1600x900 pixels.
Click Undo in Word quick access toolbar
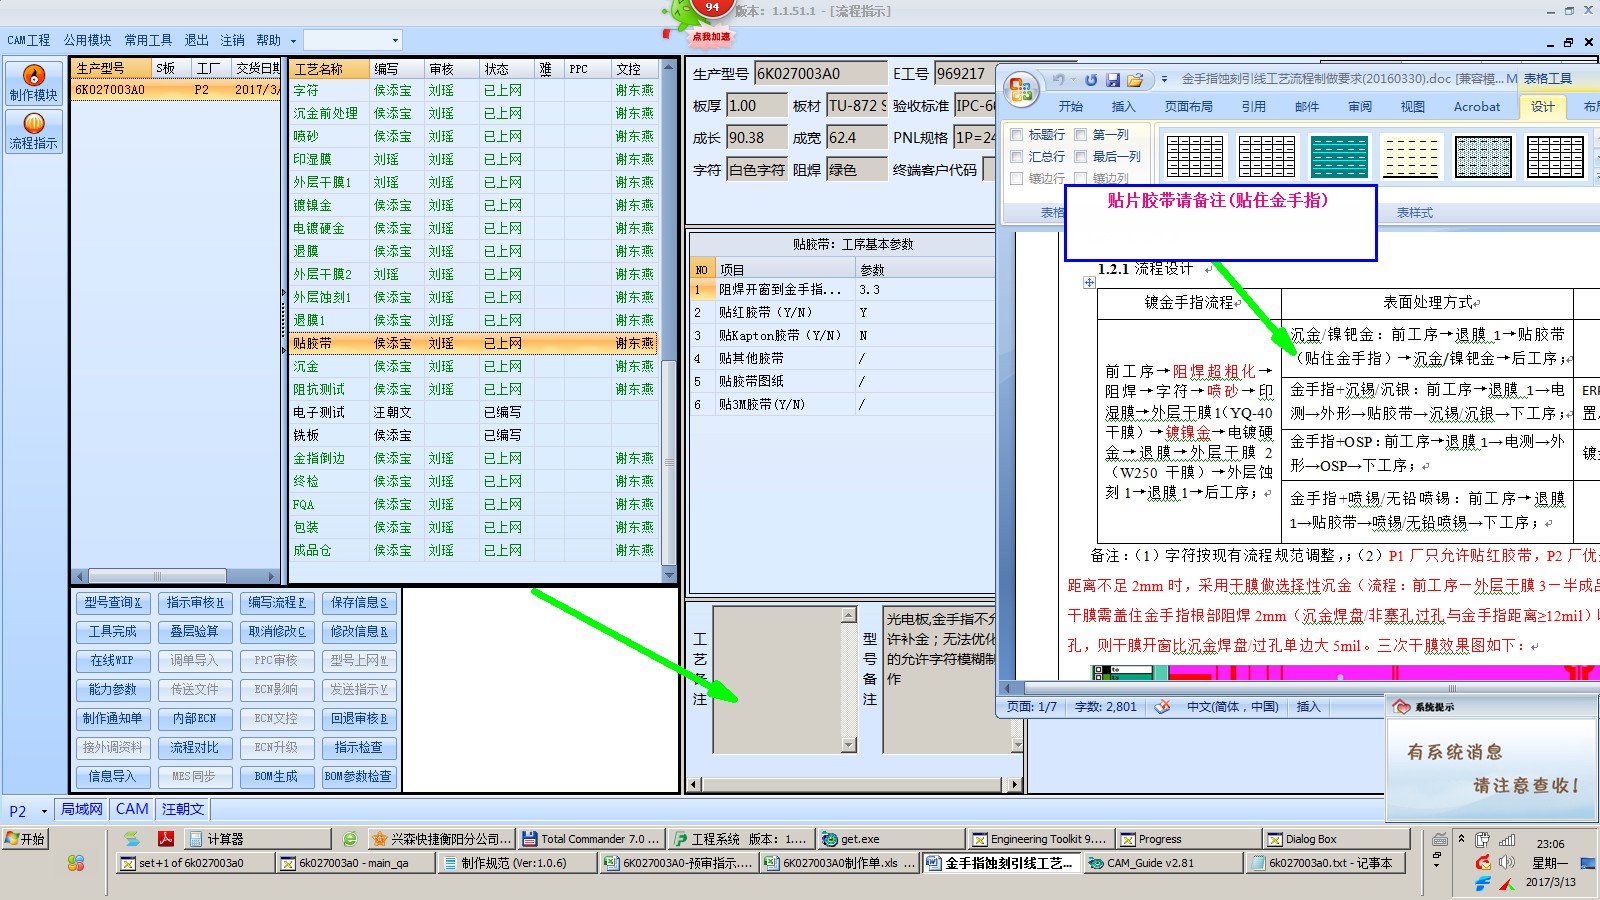[x=1058, y=79]
